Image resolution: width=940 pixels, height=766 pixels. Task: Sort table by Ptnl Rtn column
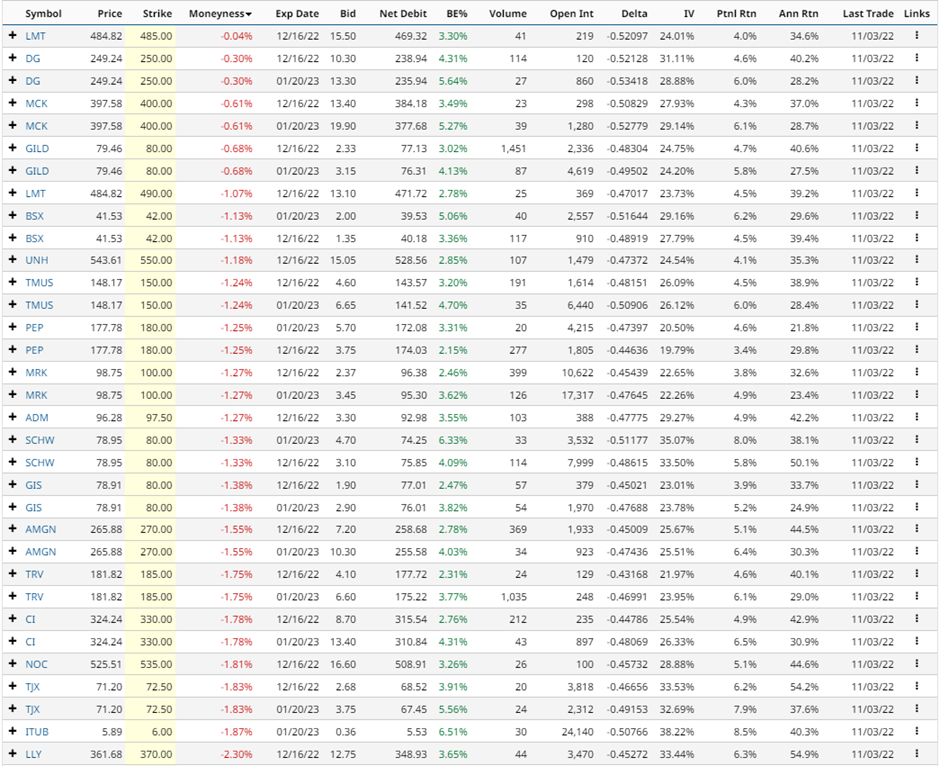(x=736, y=13)
